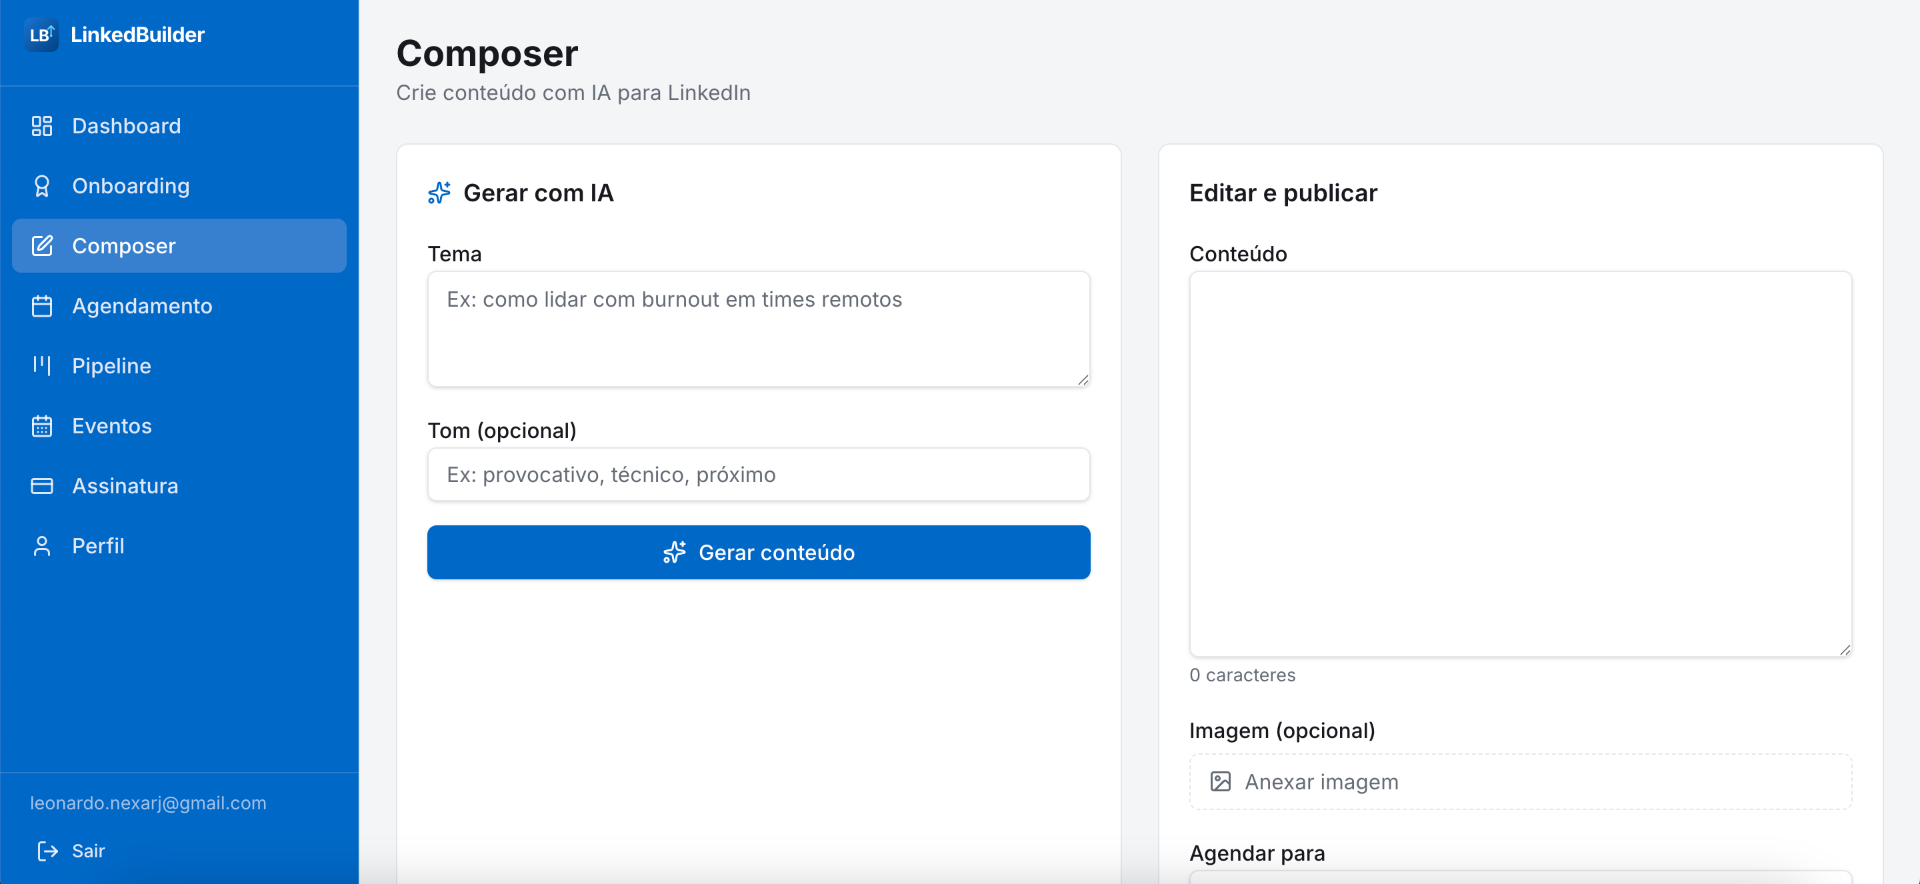Click the "Editar e publicar" heading
Viewport: 1920px width, 884px height.
(1283, 193)
